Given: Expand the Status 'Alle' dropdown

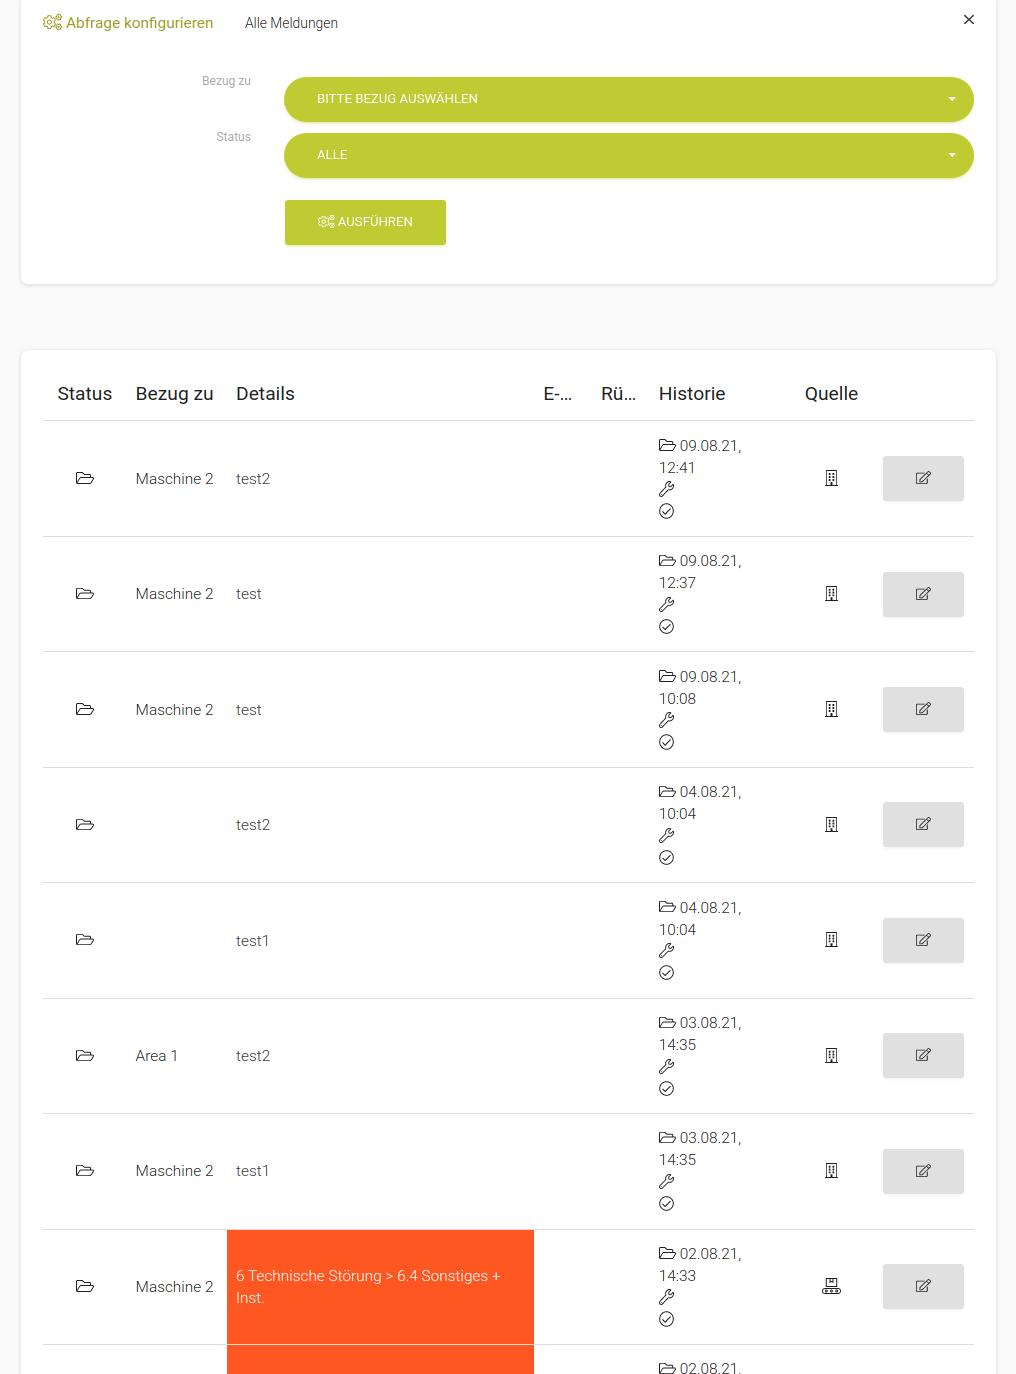Looking at the screenshot, I should [x=628, y=155].
